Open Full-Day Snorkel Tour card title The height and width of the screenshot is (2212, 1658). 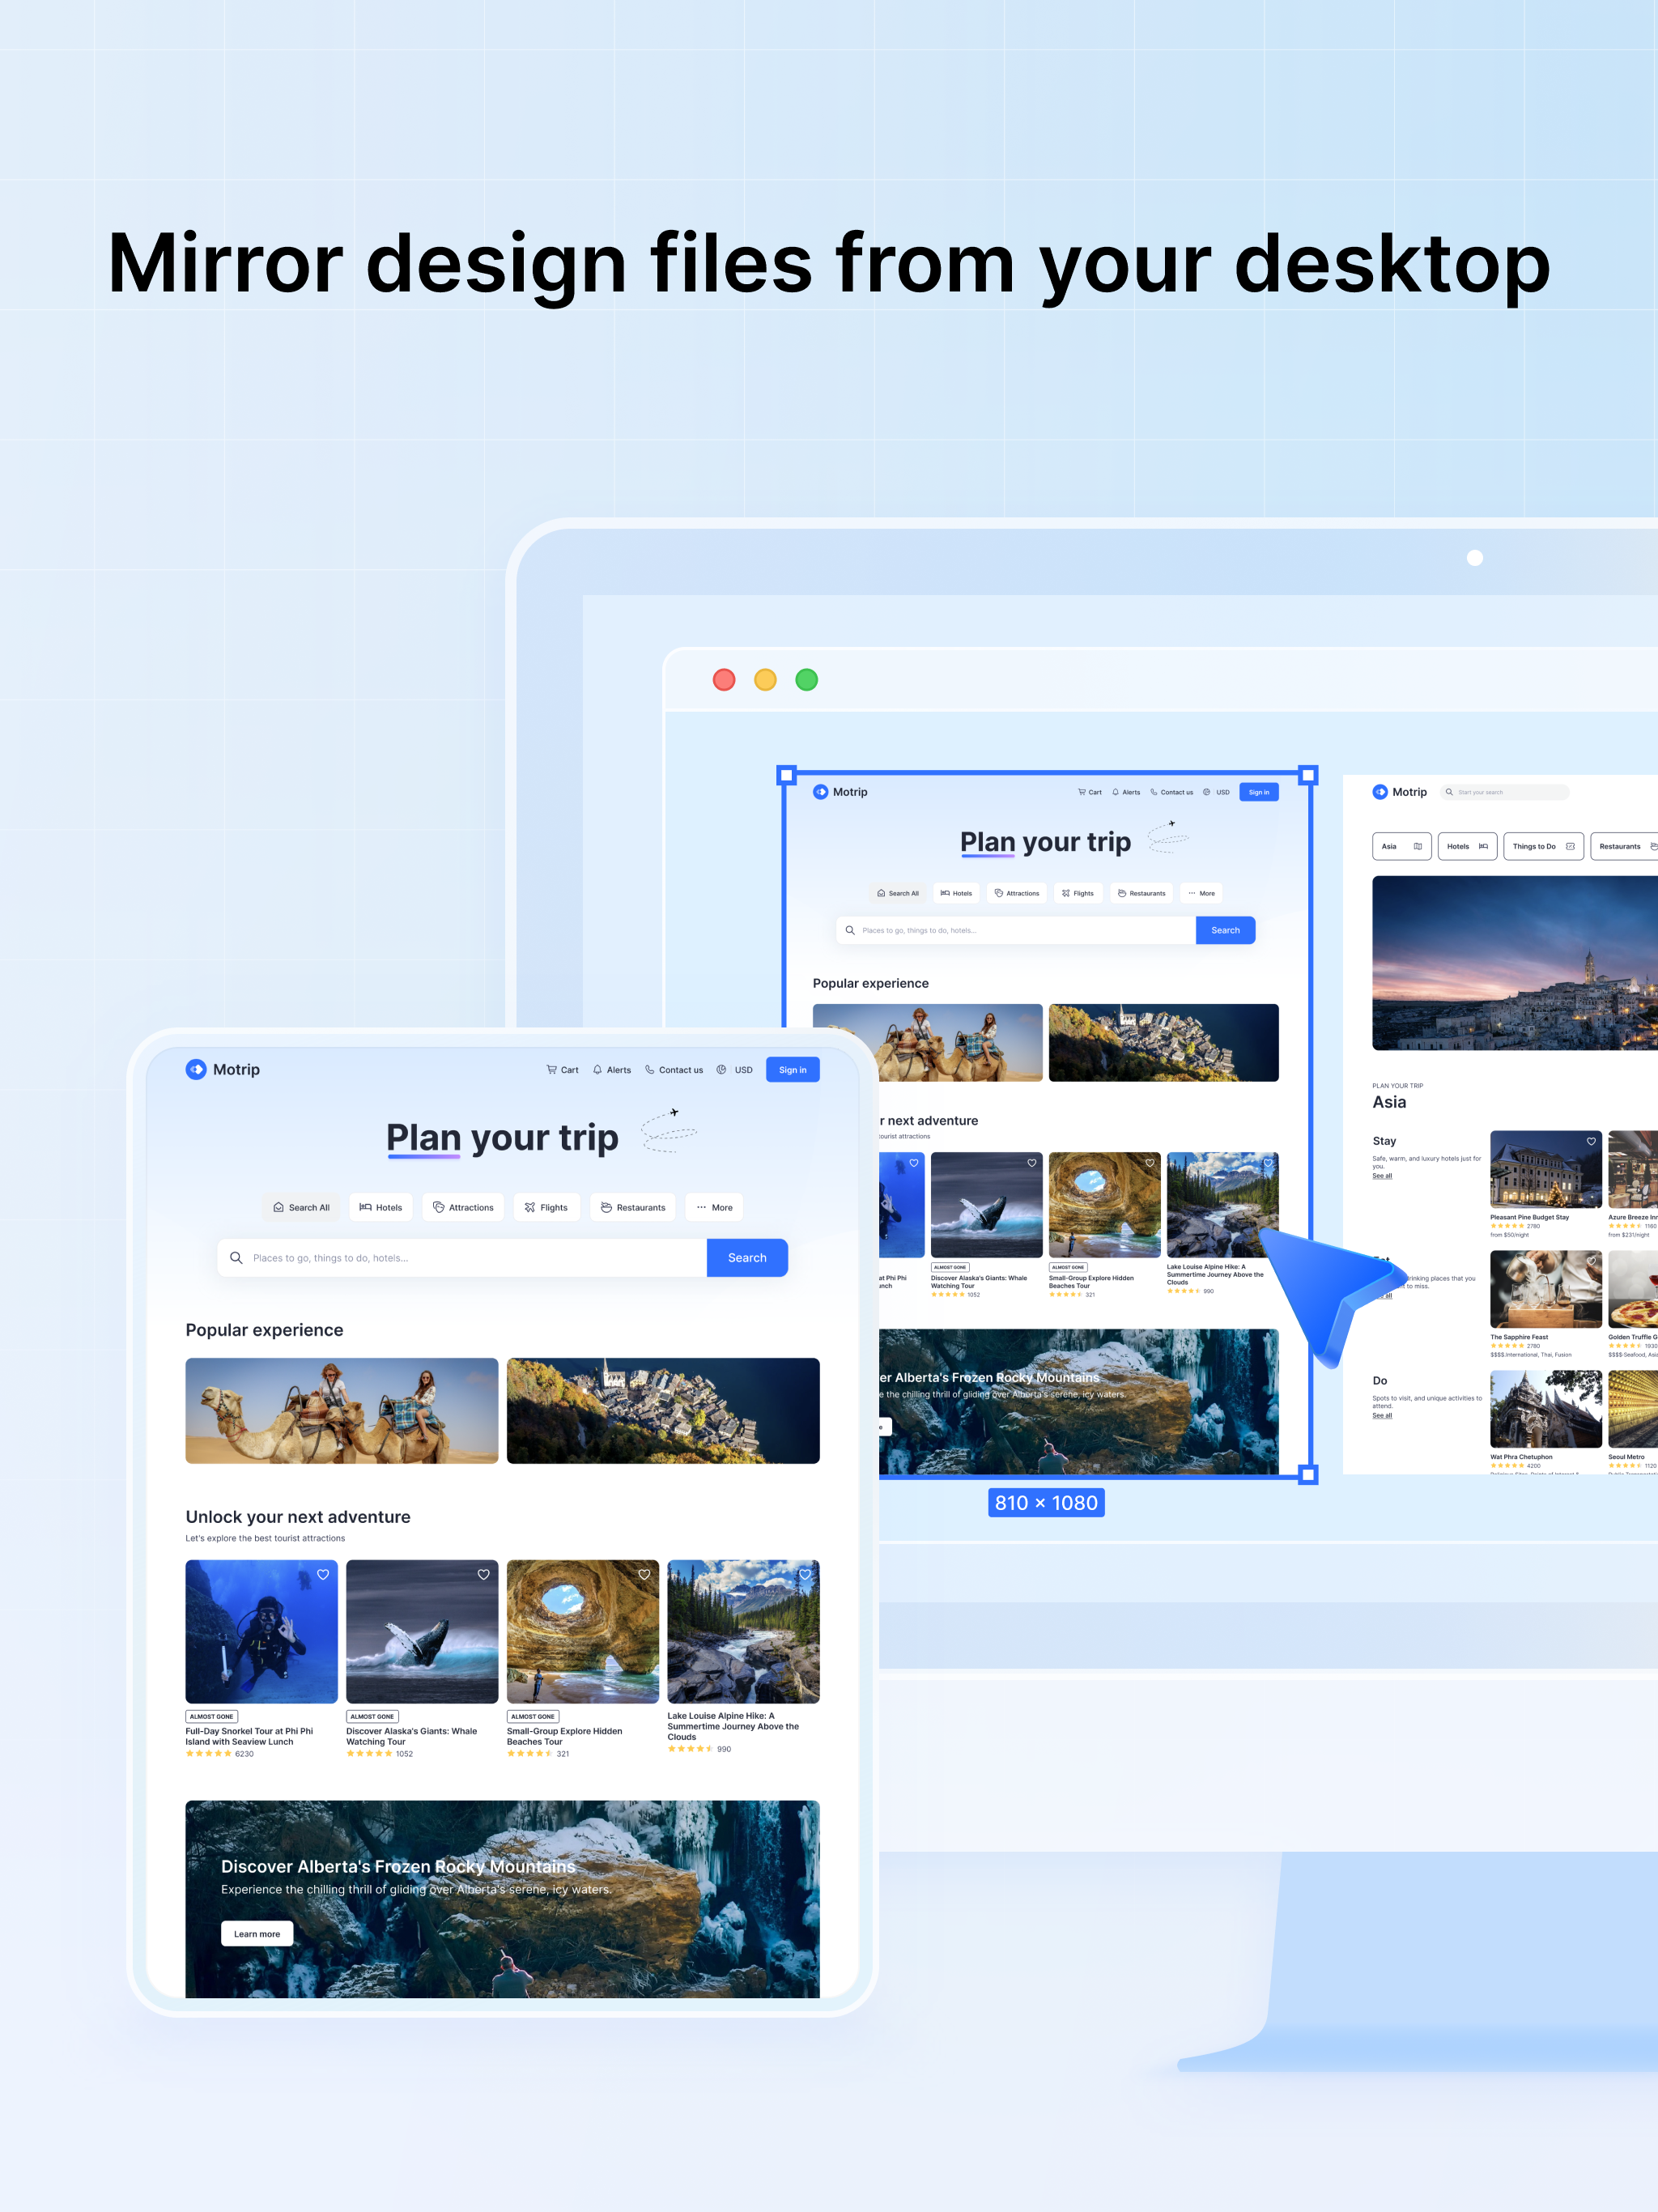249,1736
